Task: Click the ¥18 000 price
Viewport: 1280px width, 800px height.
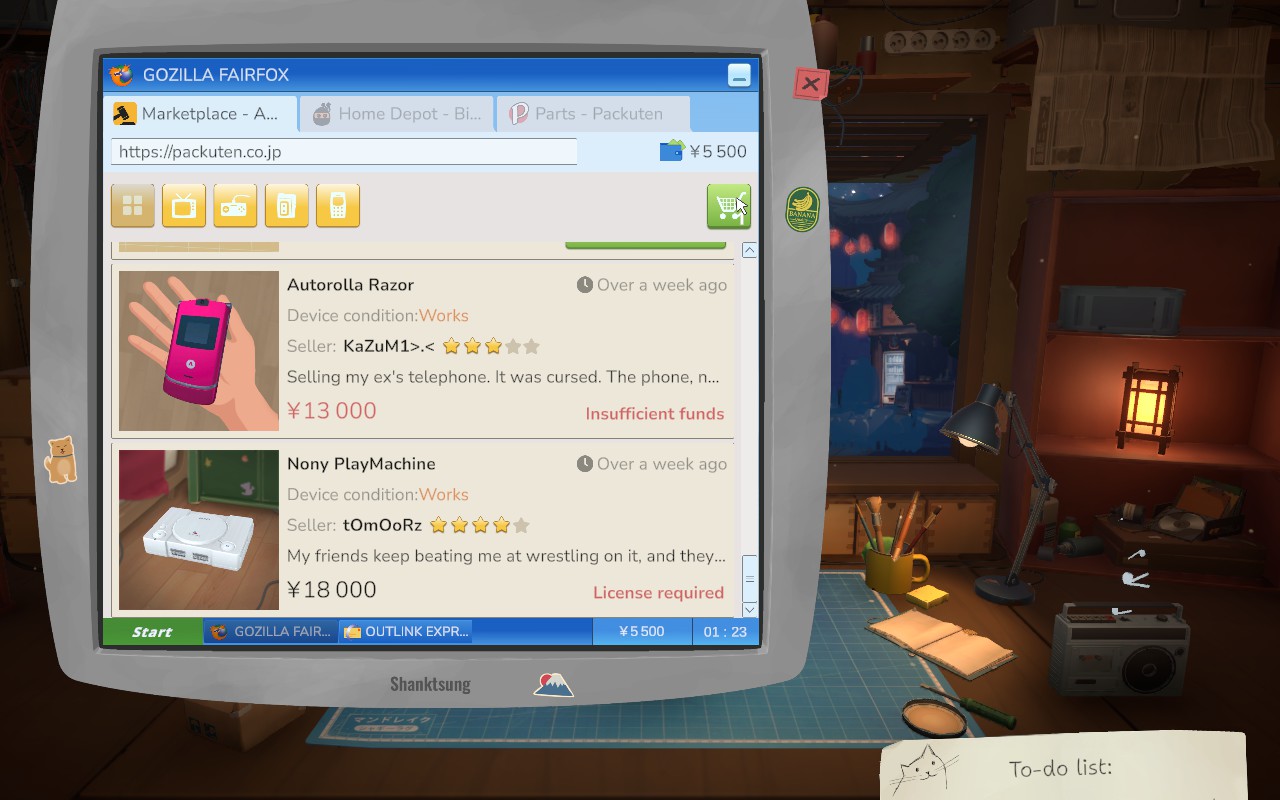Action: 332,590
